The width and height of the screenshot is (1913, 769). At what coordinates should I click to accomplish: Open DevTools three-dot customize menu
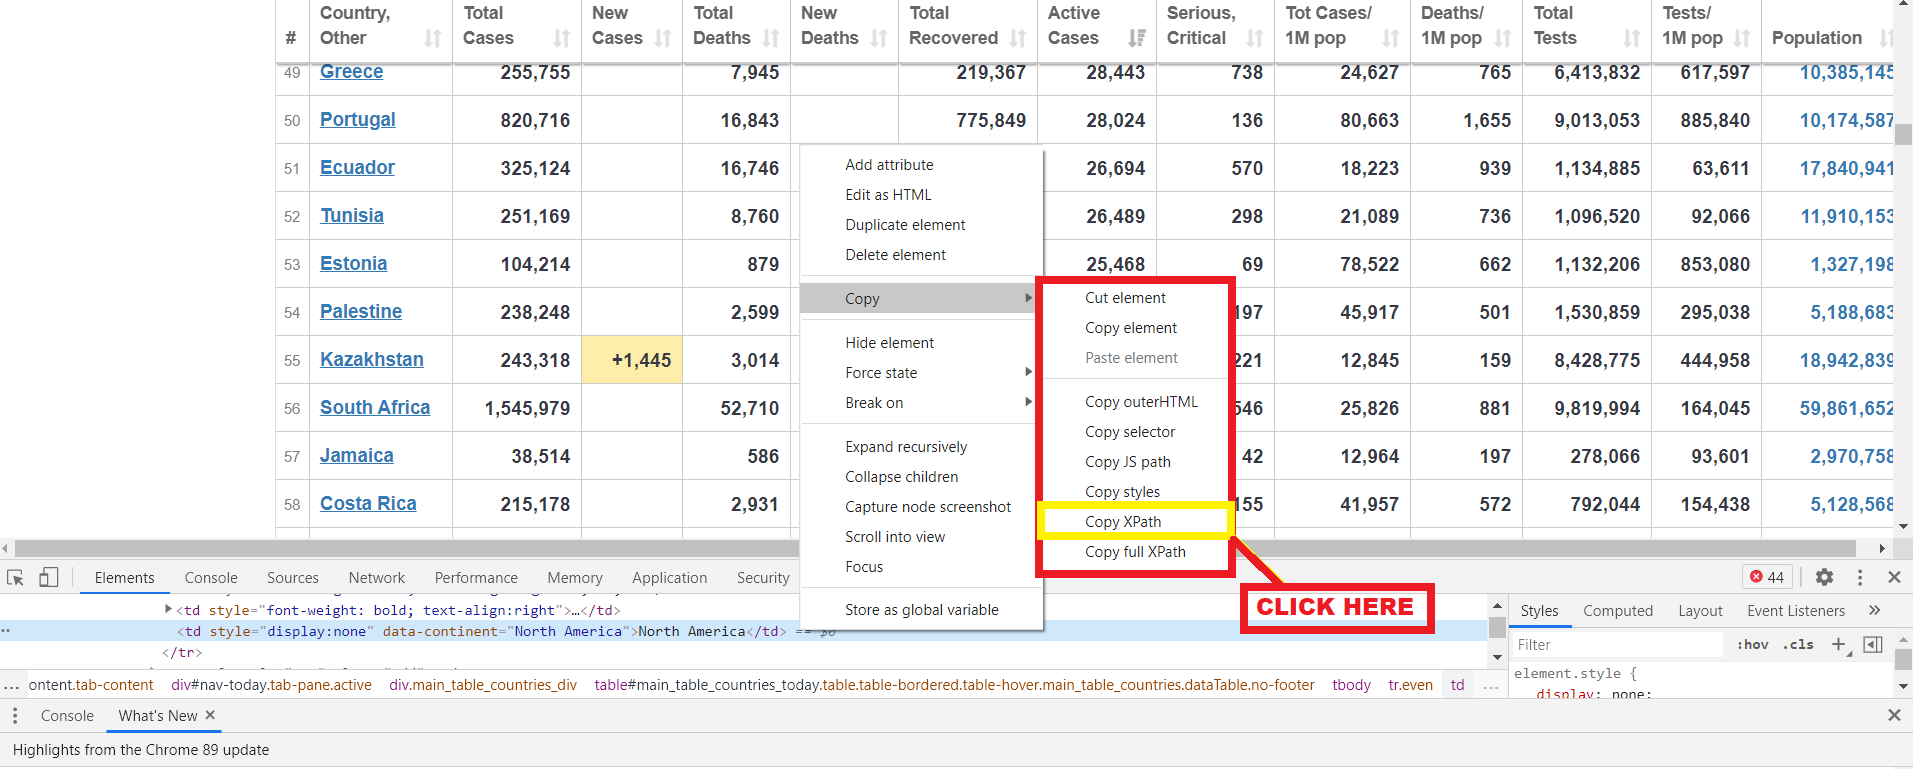tap(1860, 577)
